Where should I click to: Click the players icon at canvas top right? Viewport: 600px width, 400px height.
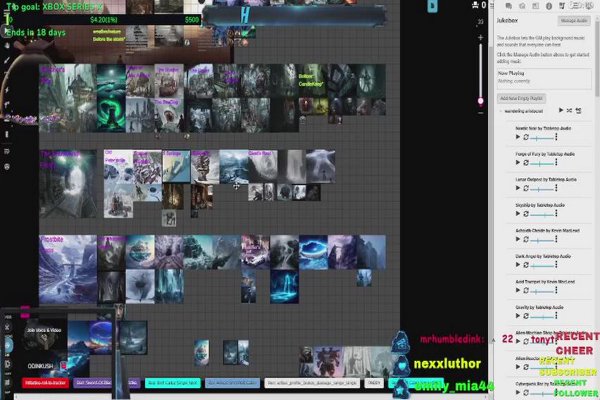pos(476,5)
